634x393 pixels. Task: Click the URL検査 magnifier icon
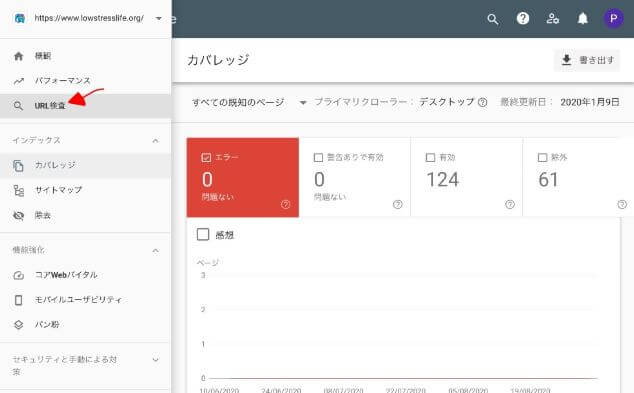click(18, 106)
